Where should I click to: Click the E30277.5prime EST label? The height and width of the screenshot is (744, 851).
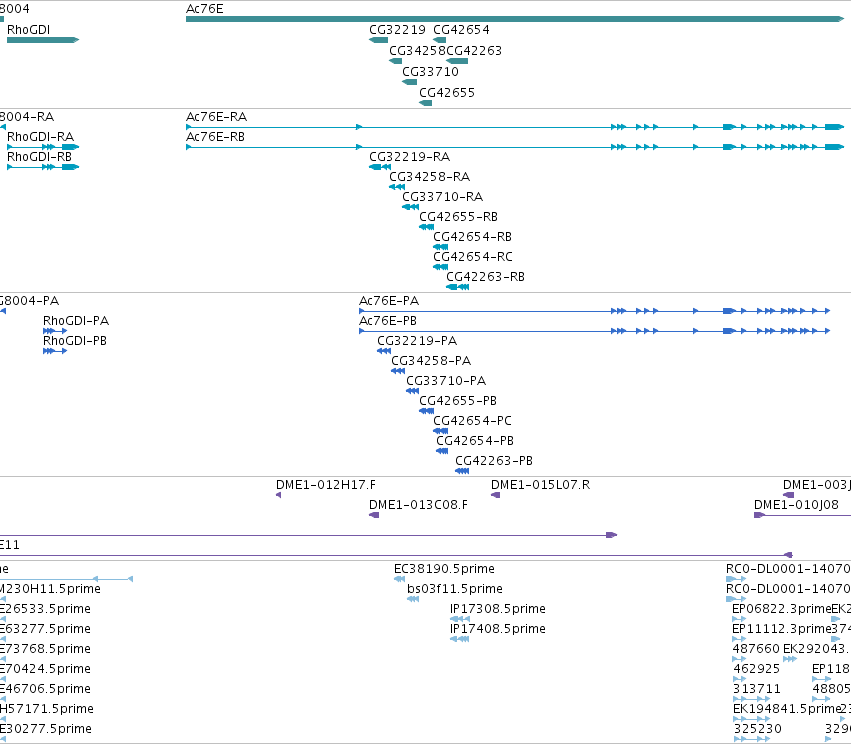46,729
